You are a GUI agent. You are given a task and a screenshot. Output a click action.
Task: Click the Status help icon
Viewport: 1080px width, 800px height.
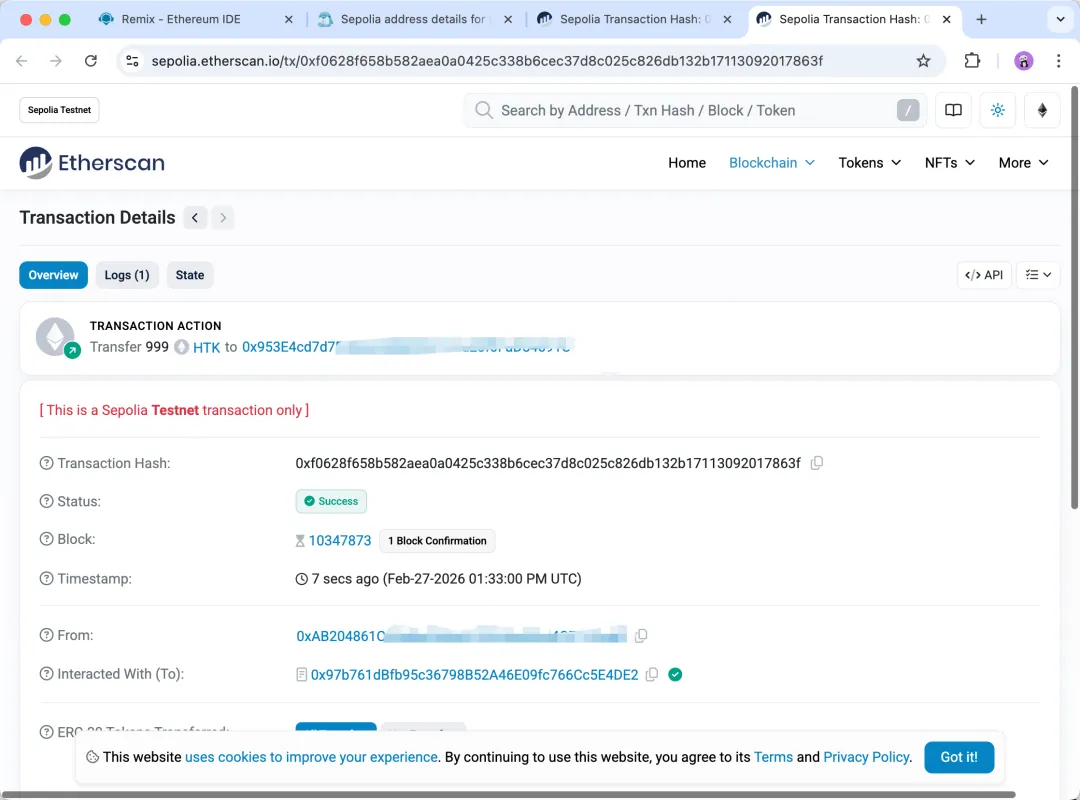[46, 501]
